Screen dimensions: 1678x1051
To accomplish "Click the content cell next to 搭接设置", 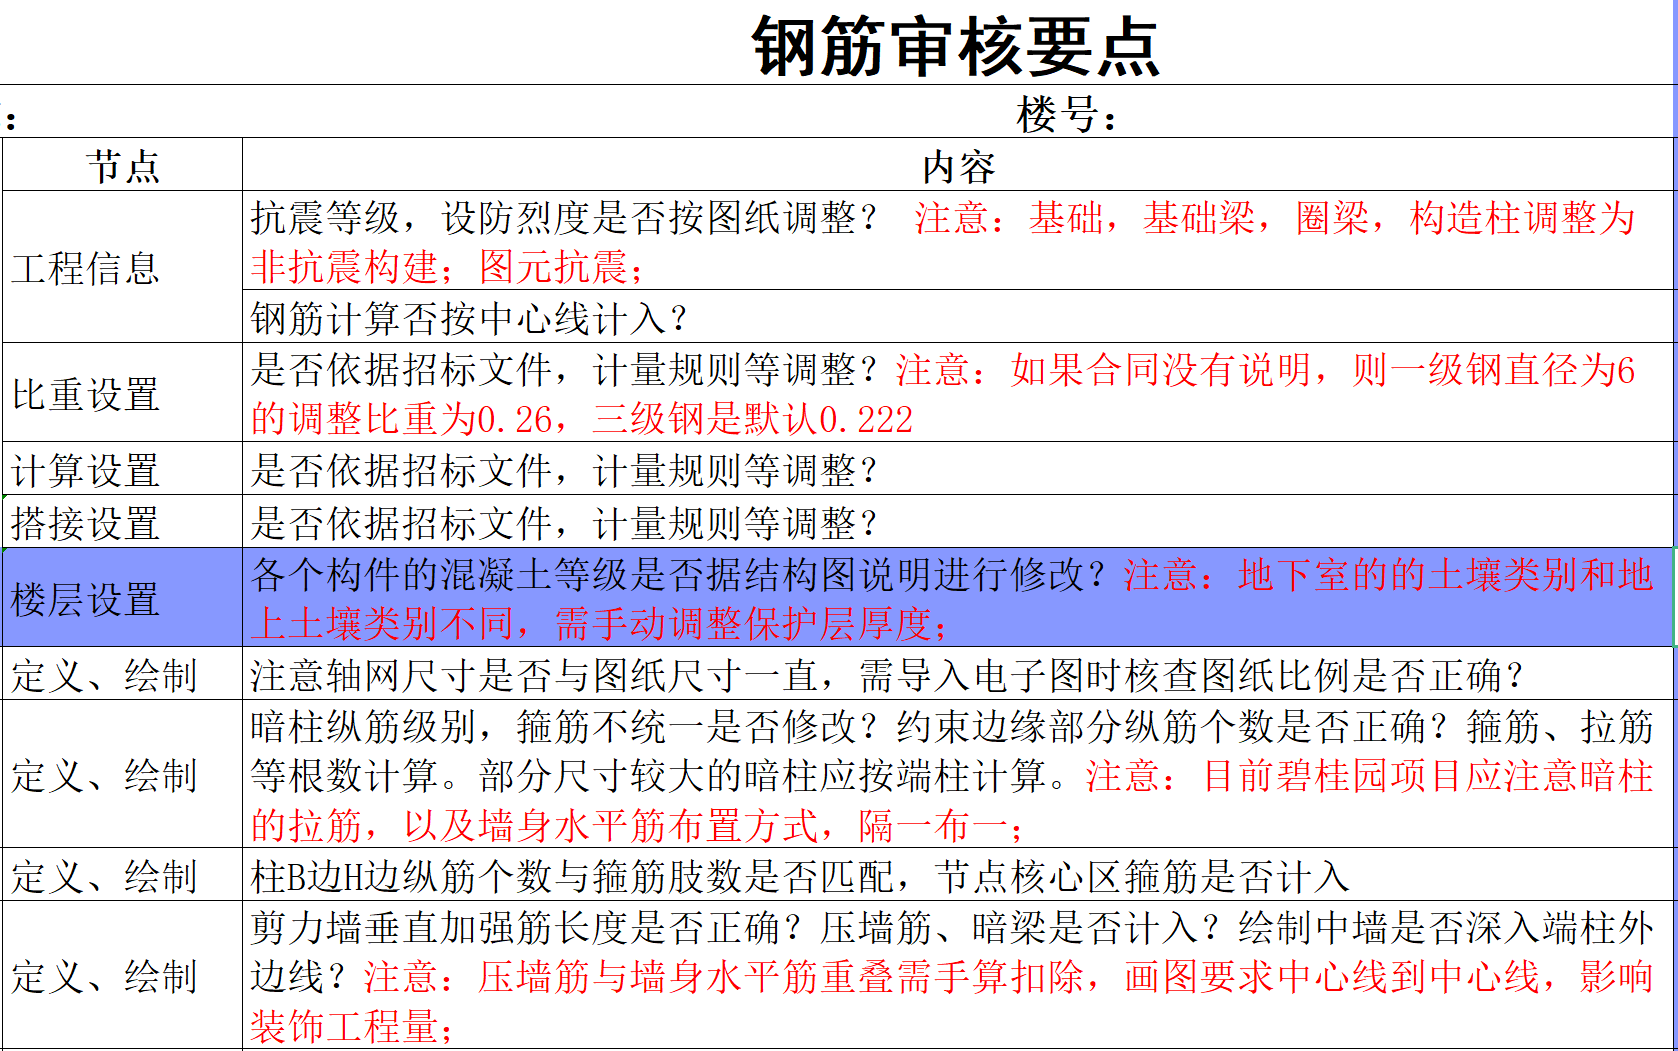I will [958, 522].
